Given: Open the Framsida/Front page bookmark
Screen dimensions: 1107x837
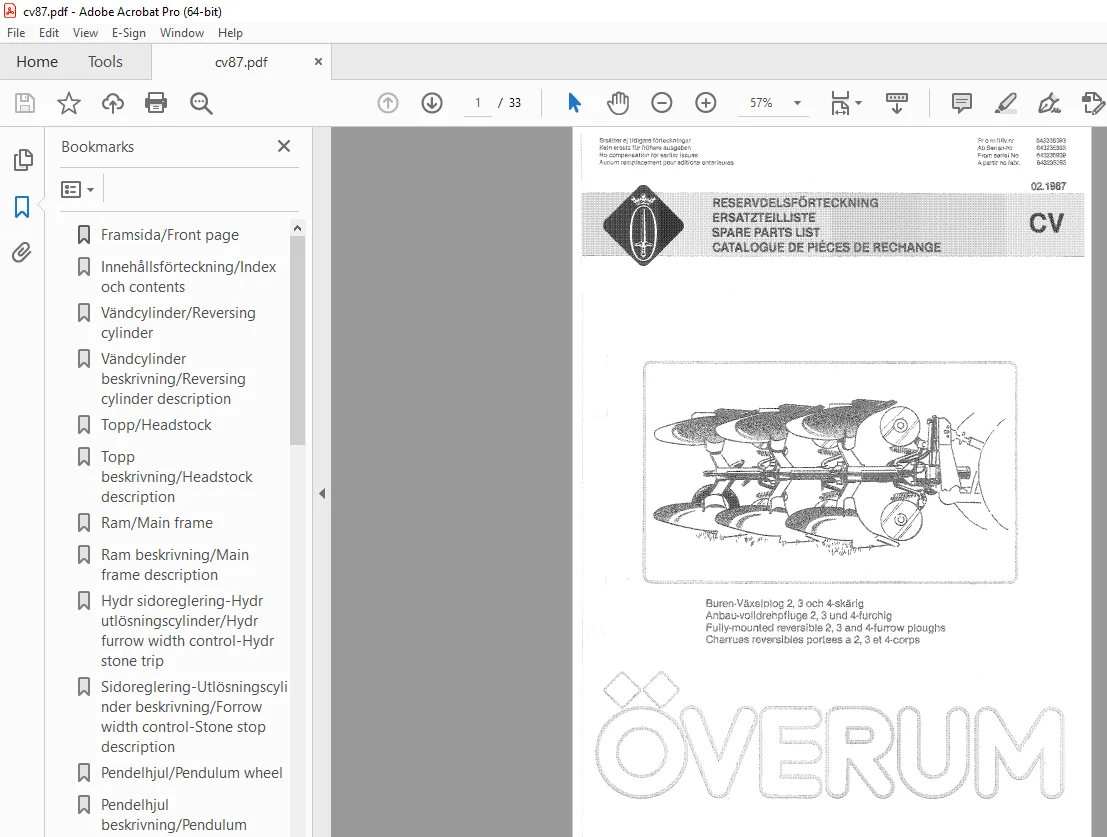Looking at the screenshot, I should (169, 234).
